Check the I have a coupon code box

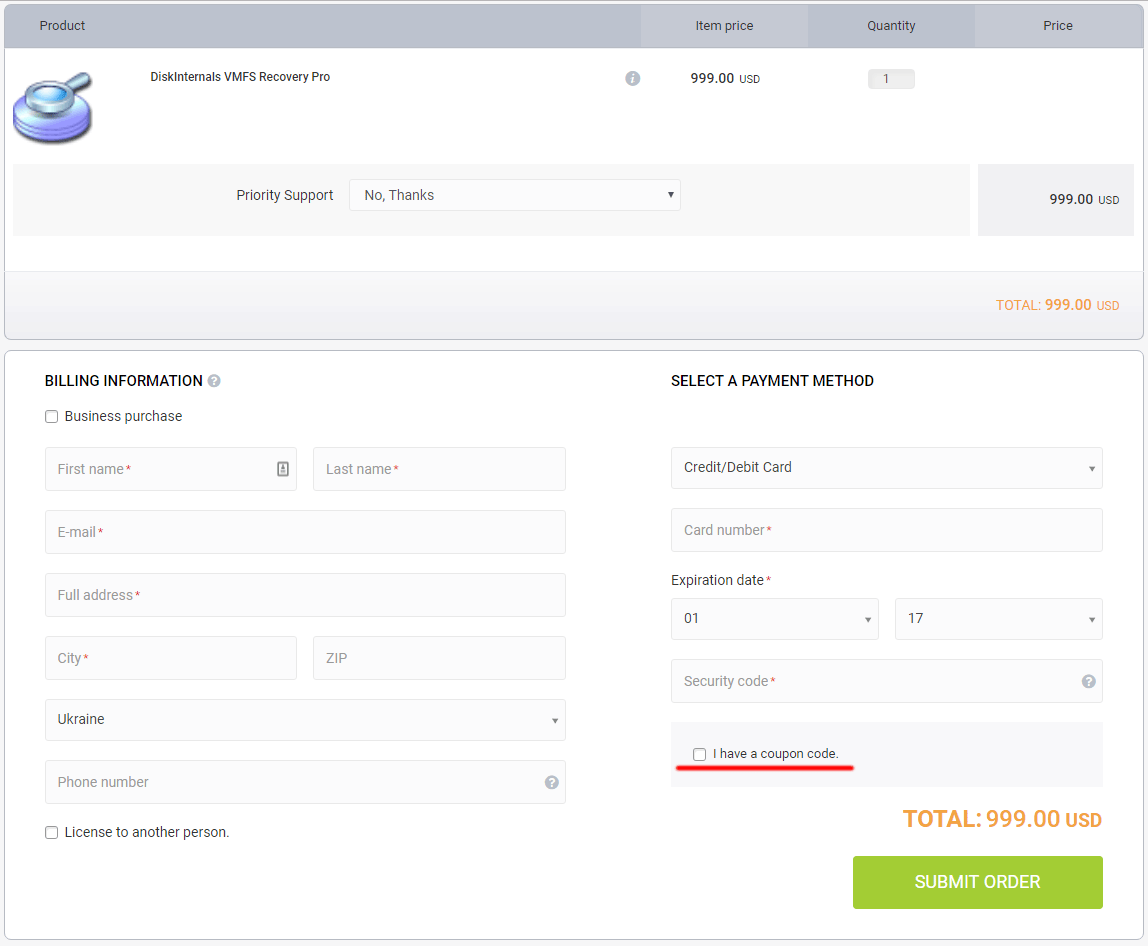(700, 754)
